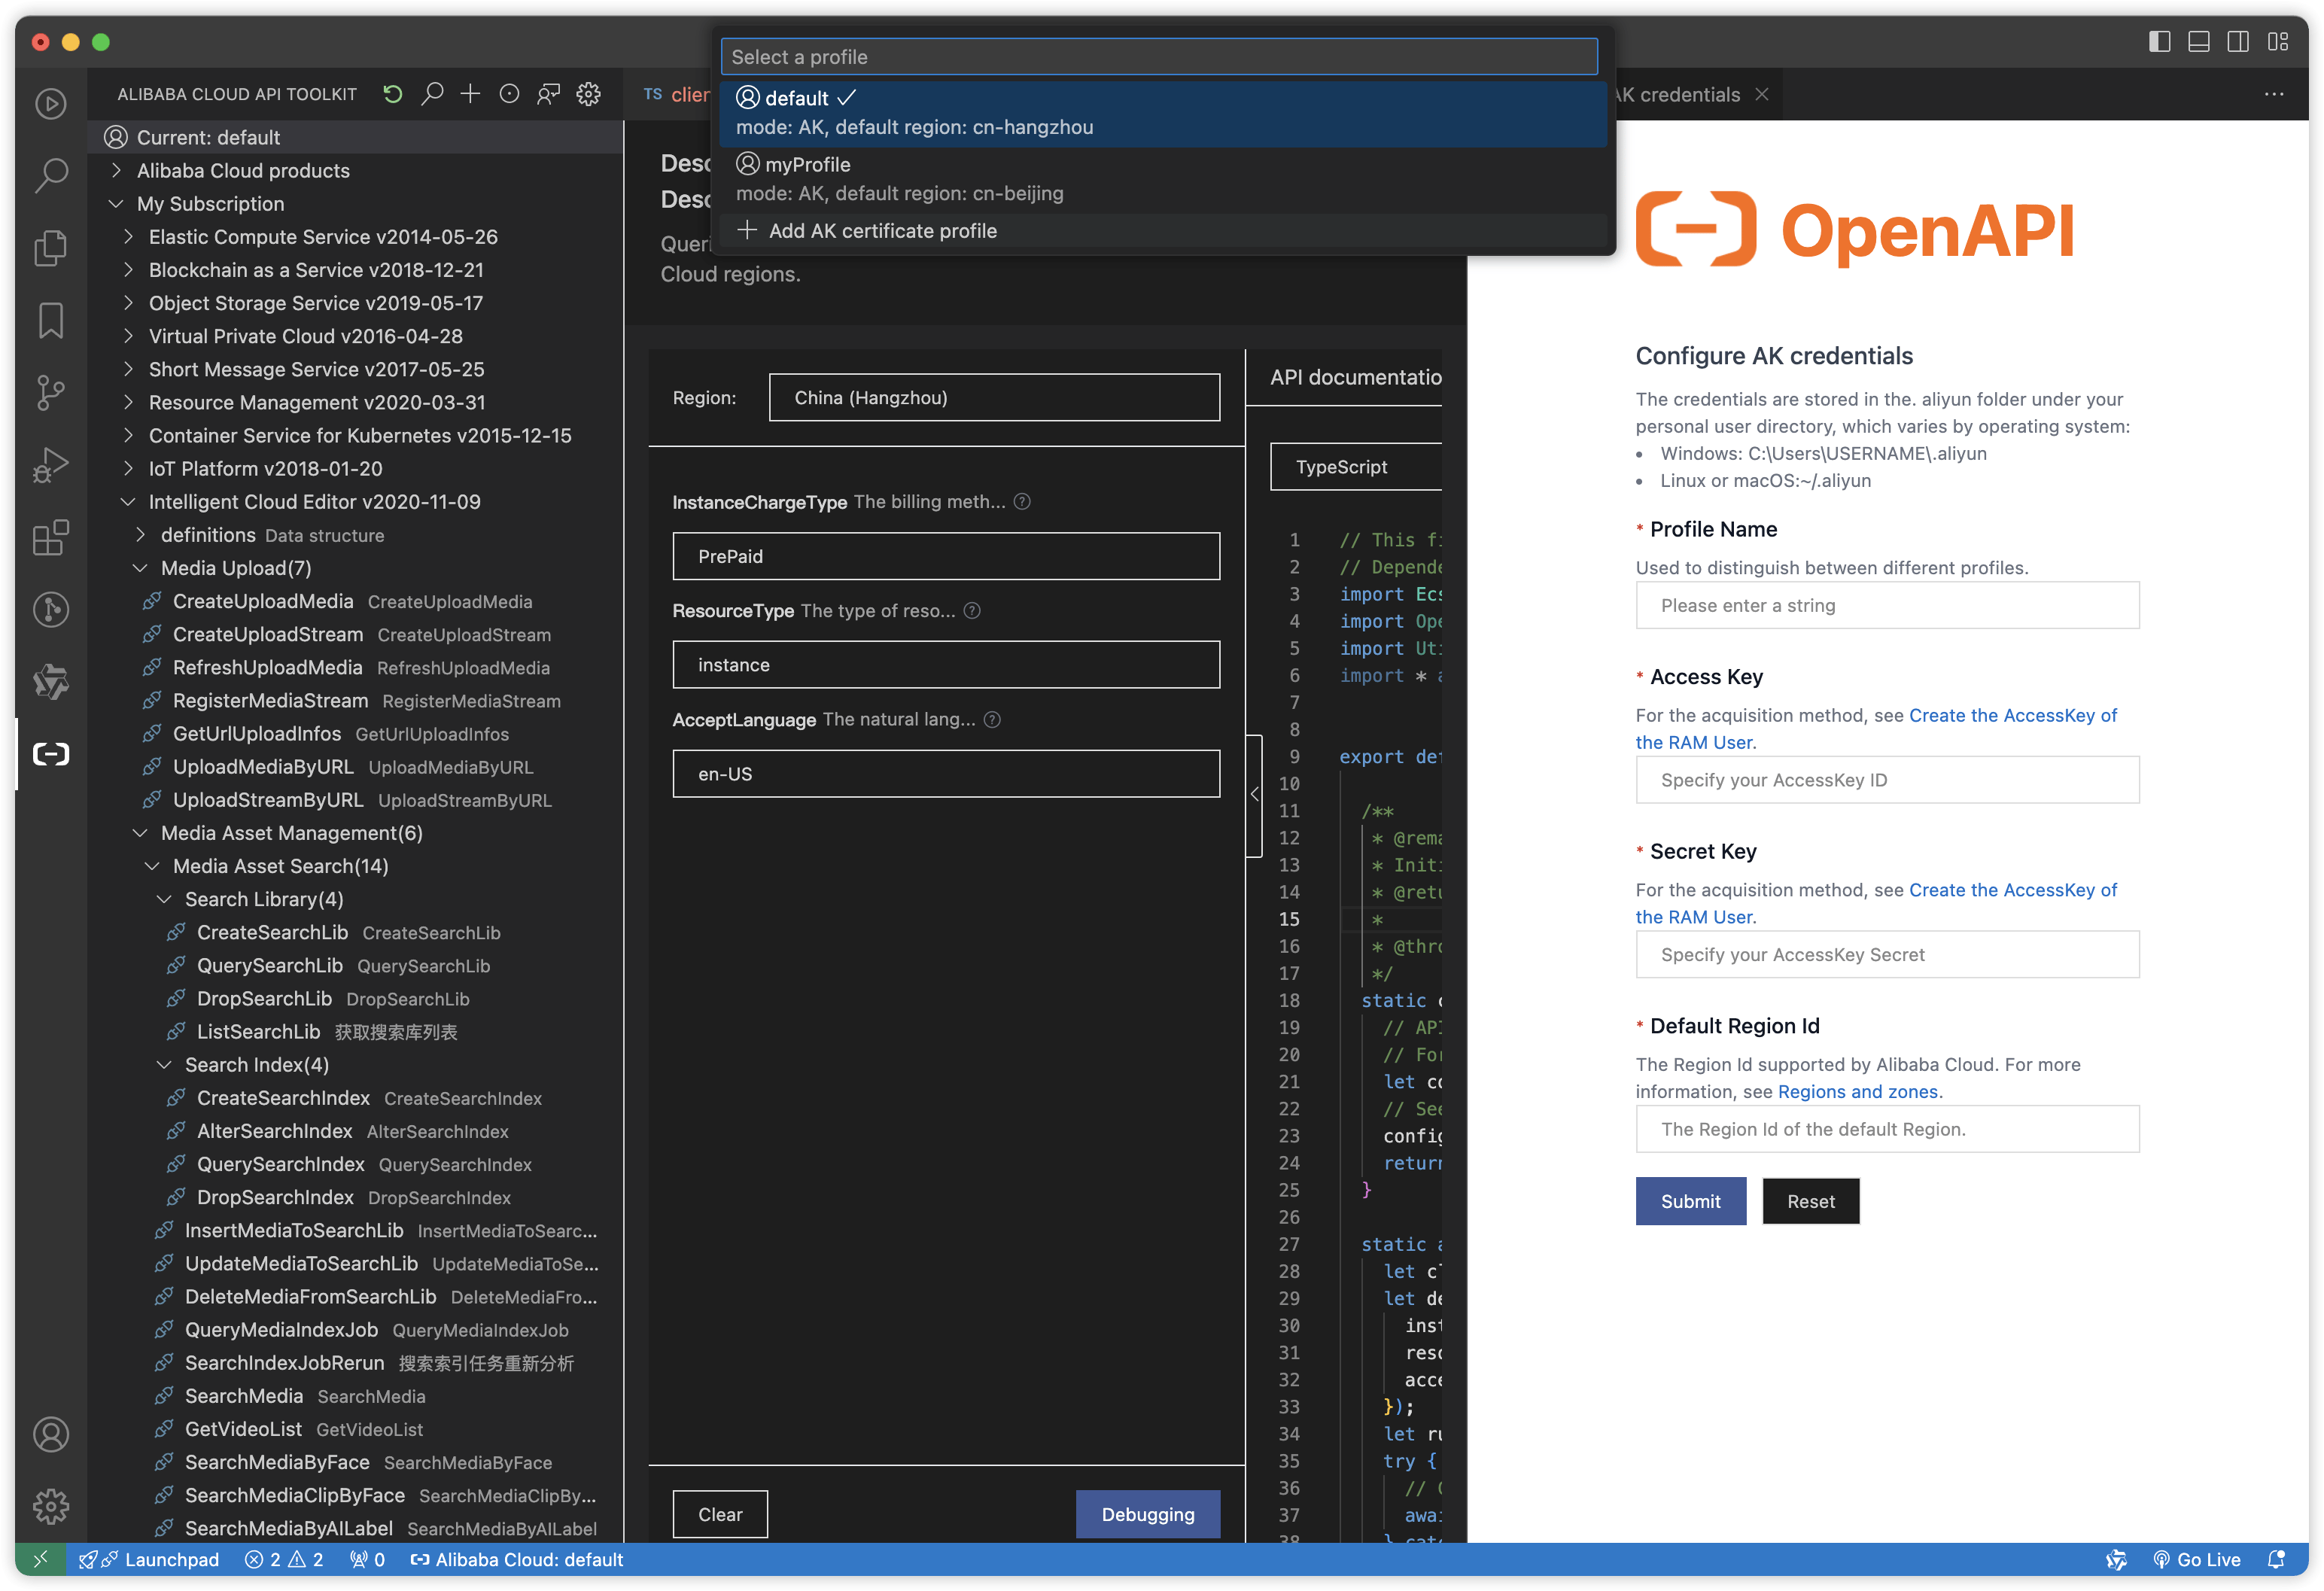Open the feedback icon in toolkit header
This screenshot has height=1591, width=2324.
pos(548,94)
